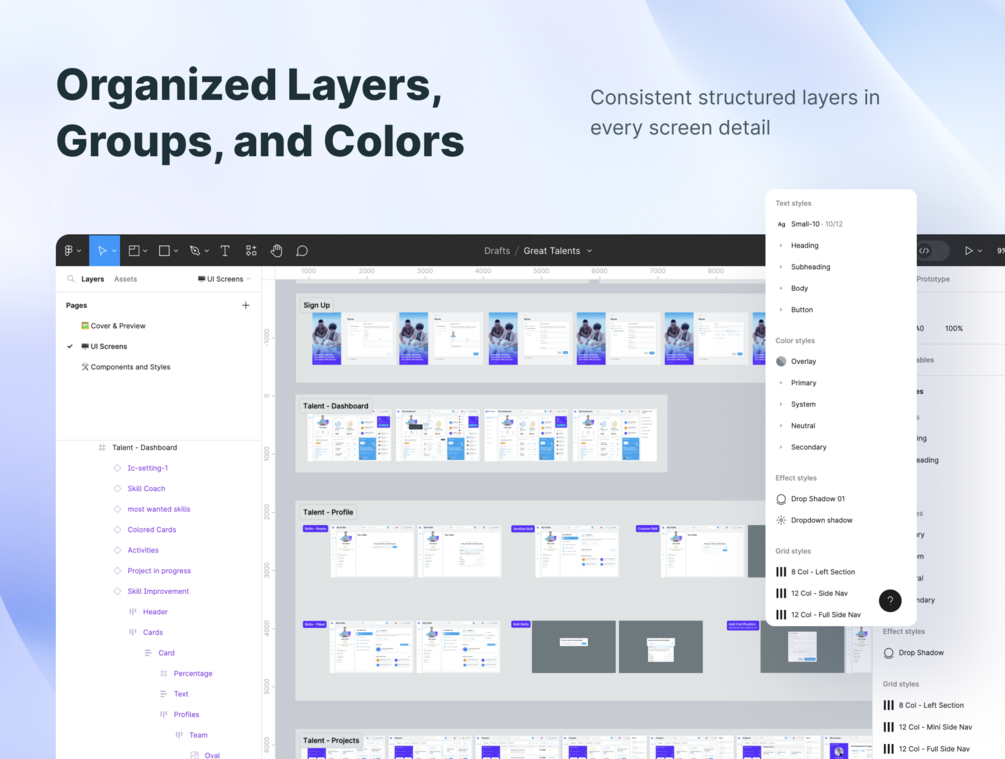1005x759 pixels.
Task: Switch to the Prototype tab
Action: coord(933,279)
